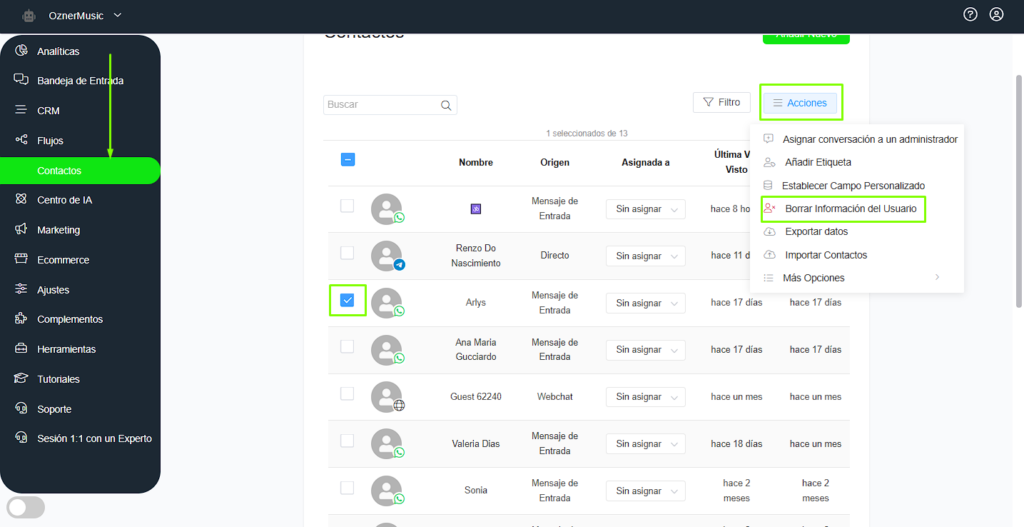1024x527 pixels.
Task: Click the Filtro button
Action: coord(721,102)
